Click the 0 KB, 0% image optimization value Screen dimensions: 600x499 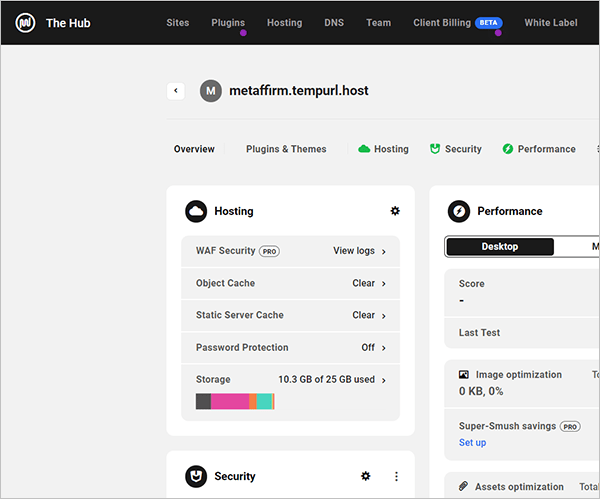(x=481, y=391)
